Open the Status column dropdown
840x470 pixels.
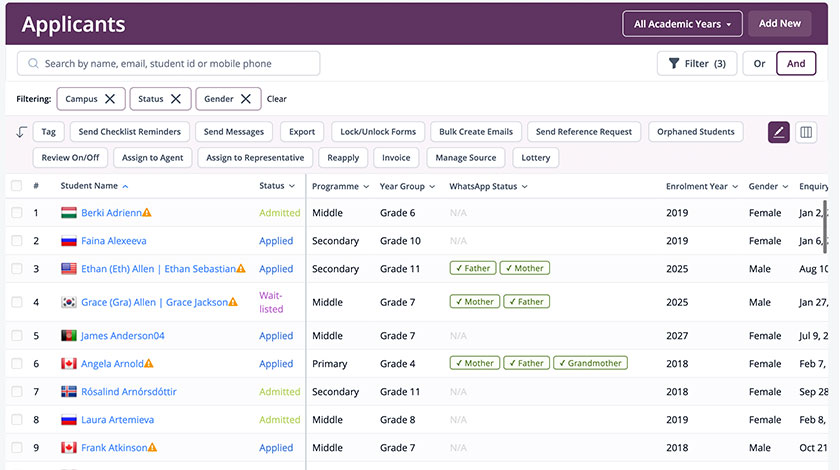point(292,186)
